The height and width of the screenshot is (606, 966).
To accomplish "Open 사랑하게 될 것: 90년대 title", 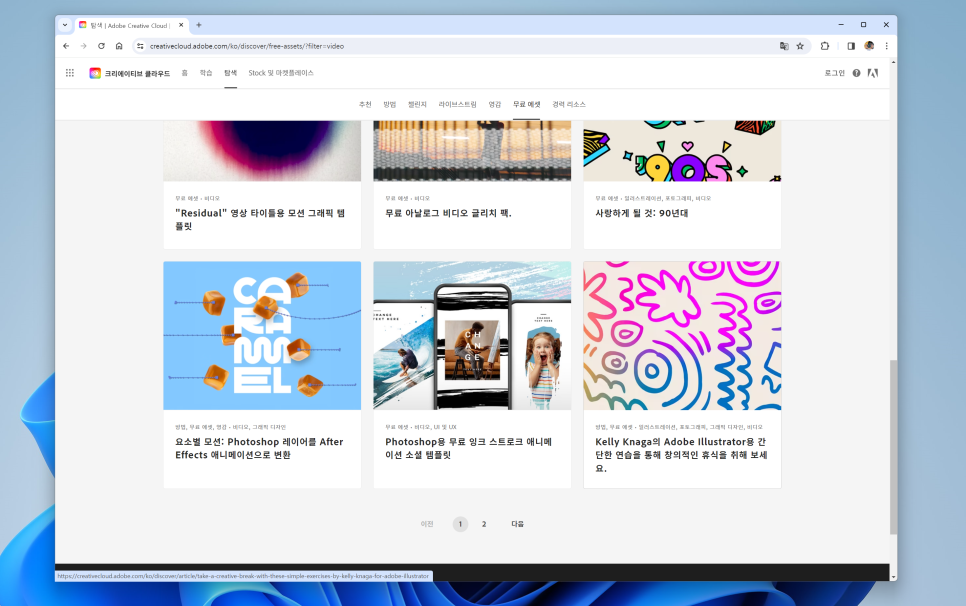I will click(x=641, y=213).
